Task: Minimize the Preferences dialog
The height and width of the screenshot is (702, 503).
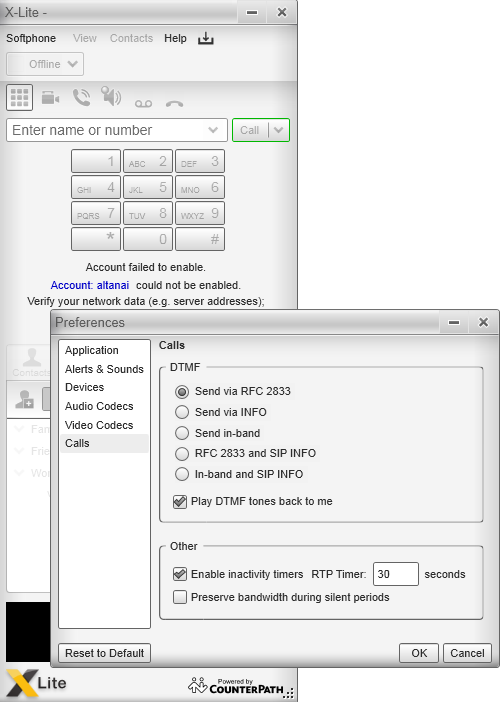Action: click(454, 322)
